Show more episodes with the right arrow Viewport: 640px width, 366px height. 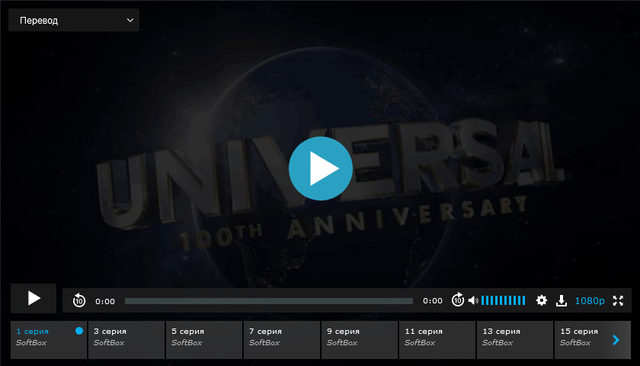(x=616, y=340)
